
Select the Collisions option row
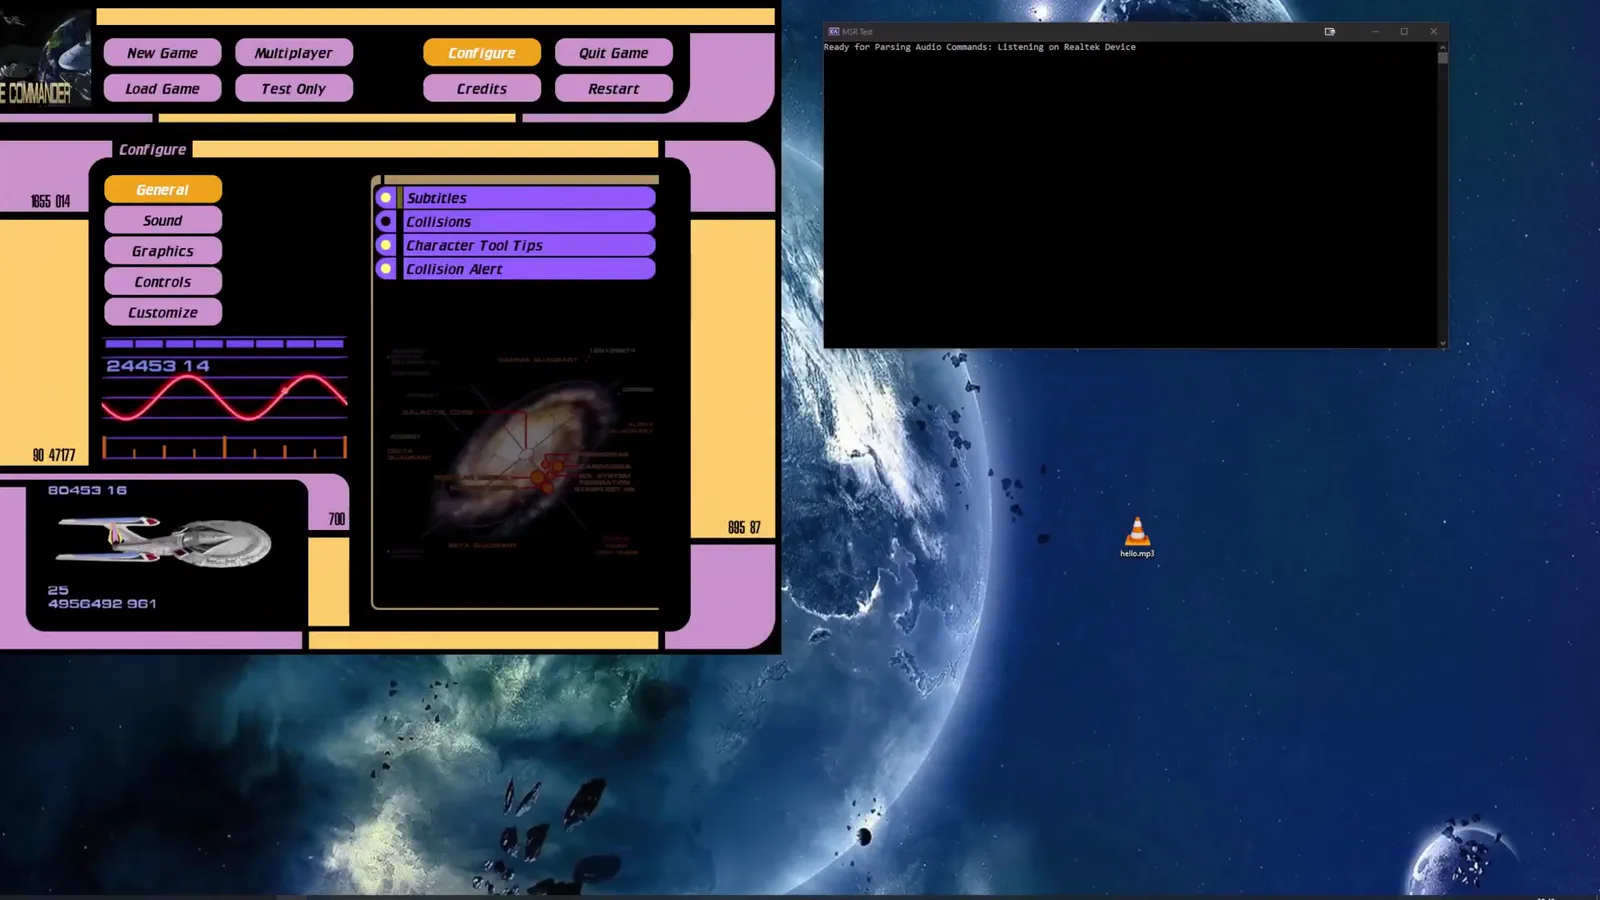(529, 221)
